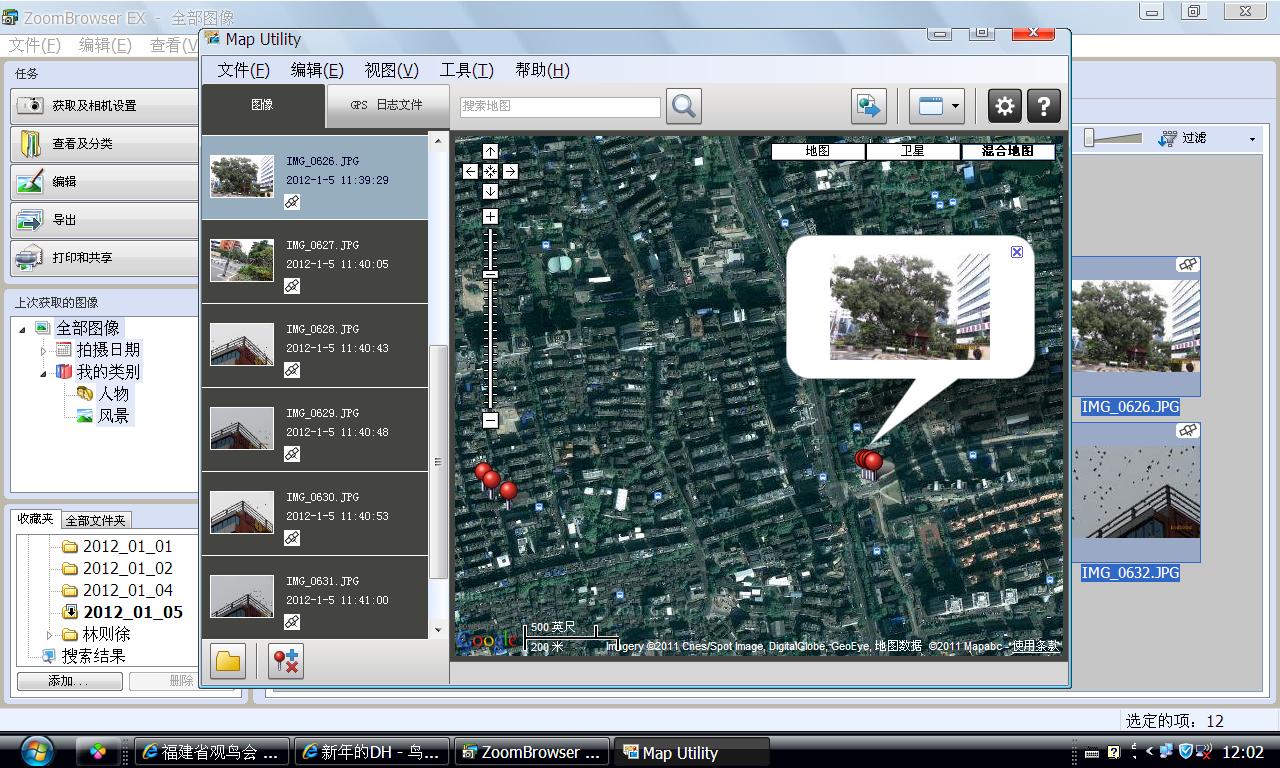Viewport: 1280px width, 768px height.
Task: Click the open folder icon at bottom
Action: click(228, 661)
